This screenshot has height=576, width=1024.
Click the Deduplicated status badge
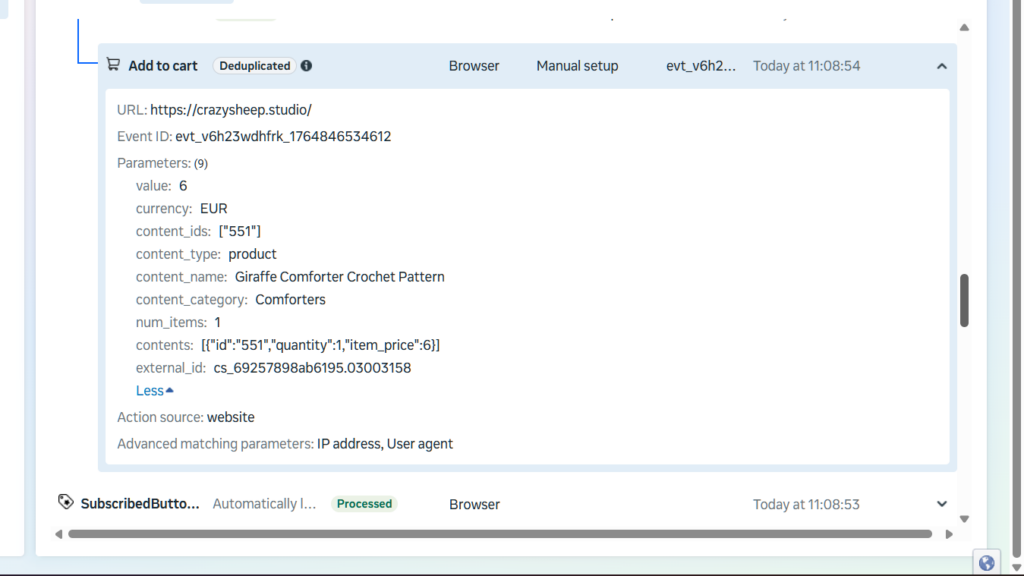tap(254, 66)
